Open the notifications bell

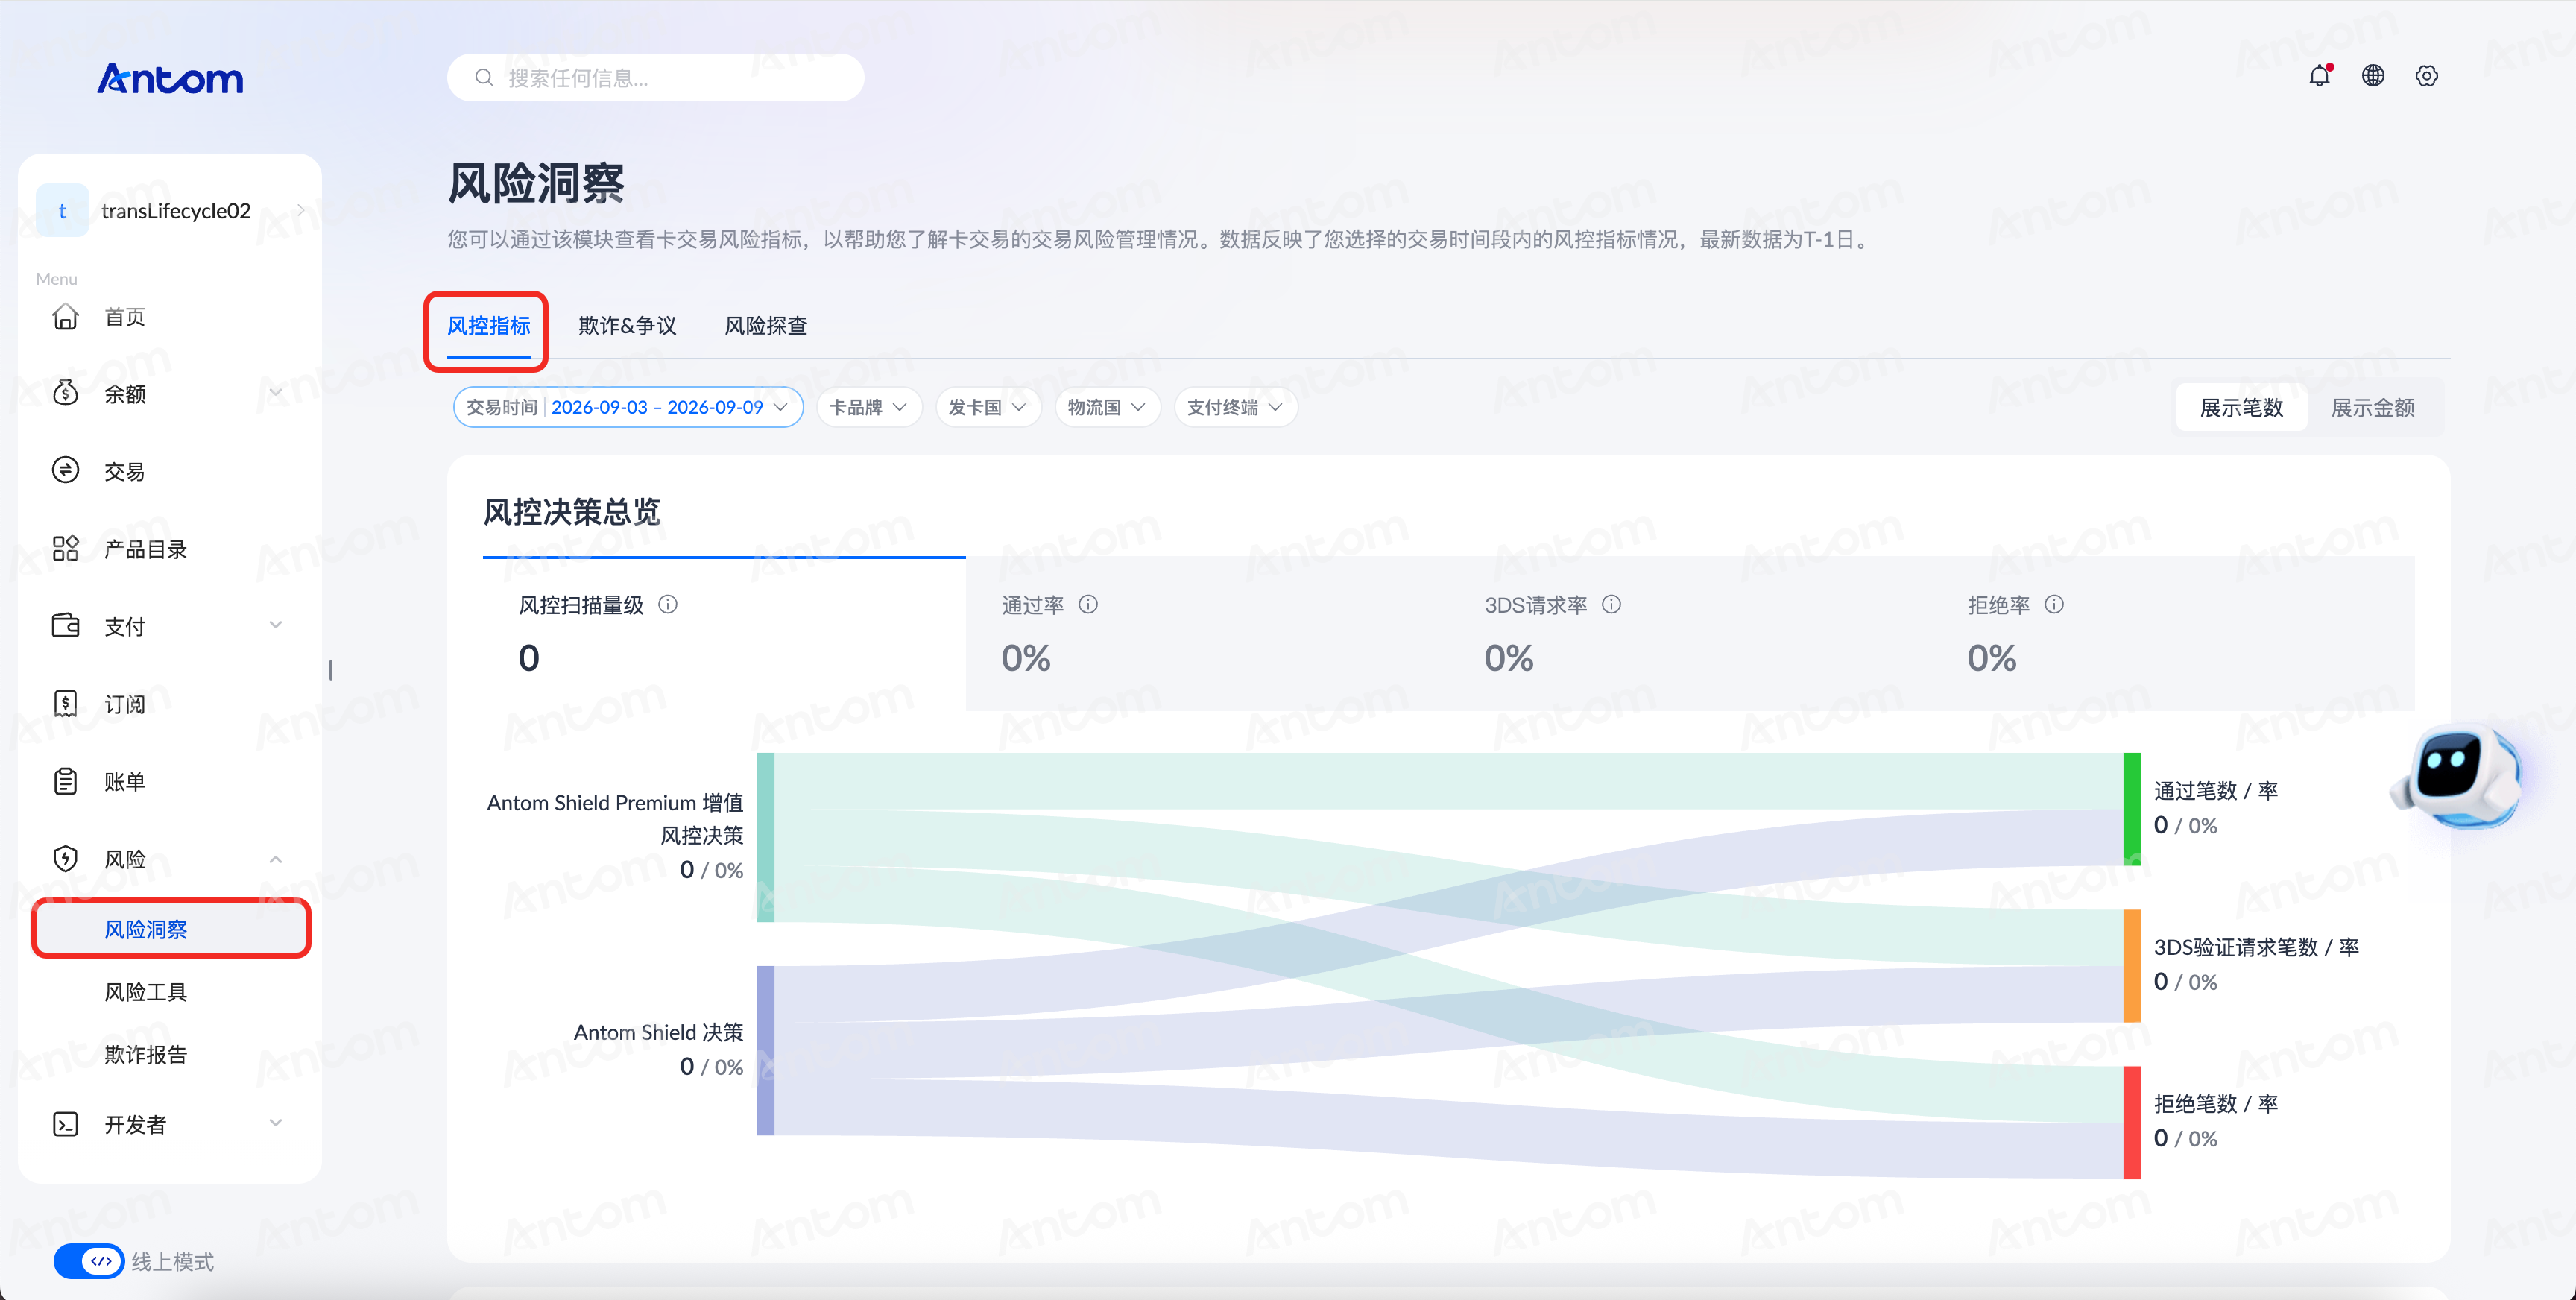(2320, 76)
